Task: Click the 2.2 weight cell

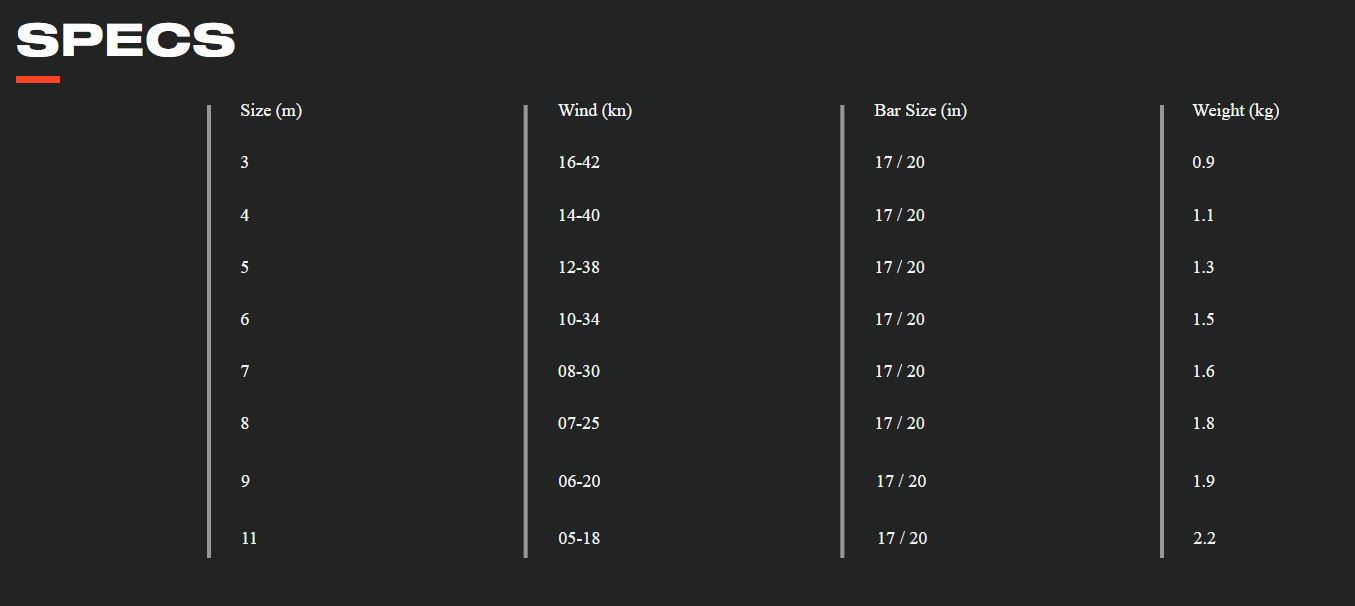Action: point(1204,539)
